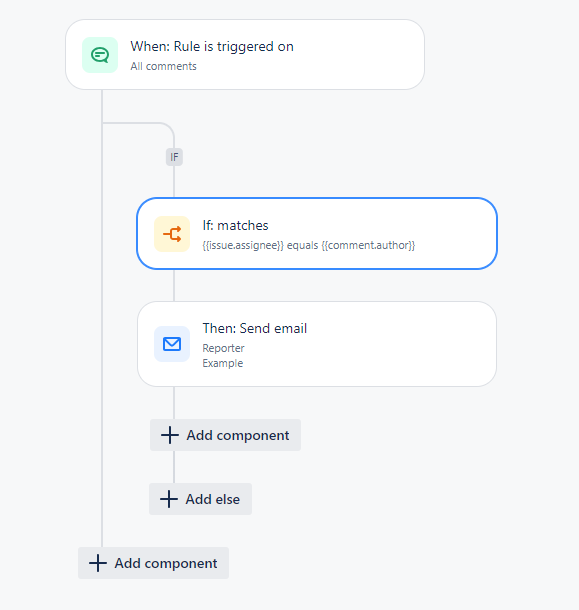579x610 pixels.
Task: Click the {{issue.assignee}} equals condition text
Action: tap(309, 245)
